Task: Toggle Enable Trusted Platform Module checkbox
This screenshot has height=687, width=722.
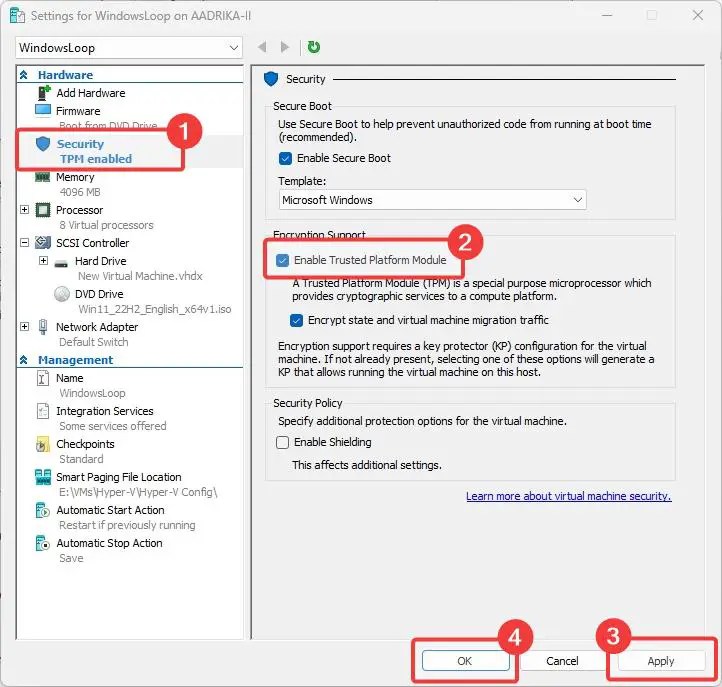Action: click(282, 261)
